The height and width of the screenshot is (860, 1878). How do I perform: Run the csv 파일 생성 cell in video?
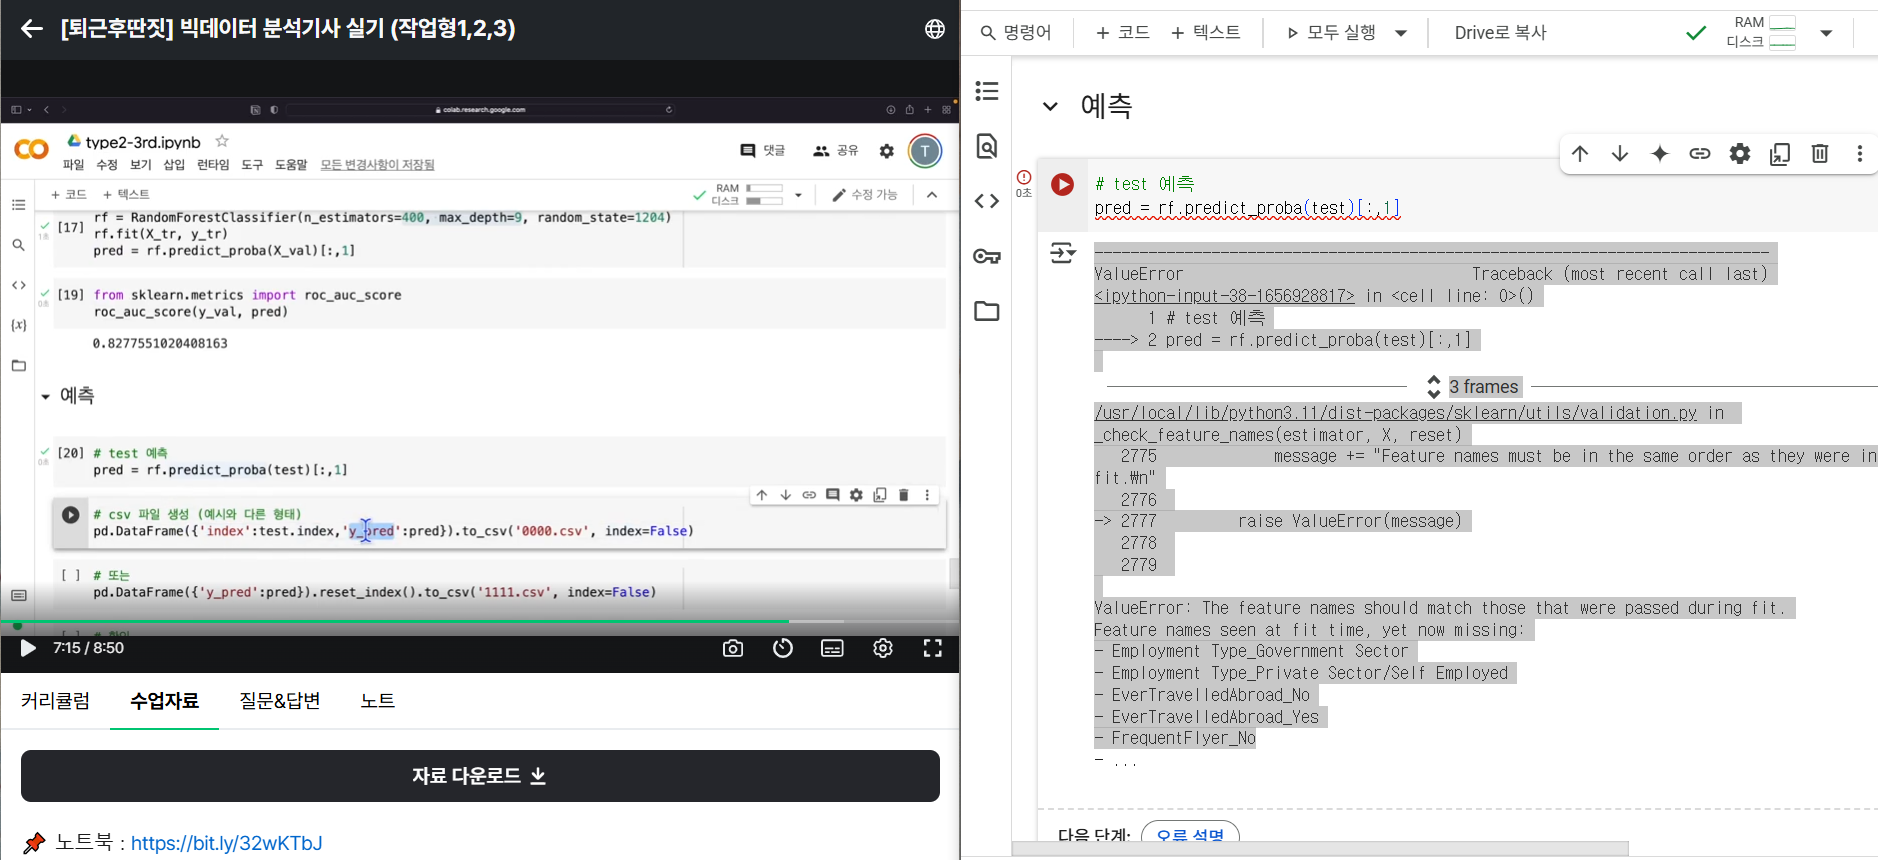(70, 515)
